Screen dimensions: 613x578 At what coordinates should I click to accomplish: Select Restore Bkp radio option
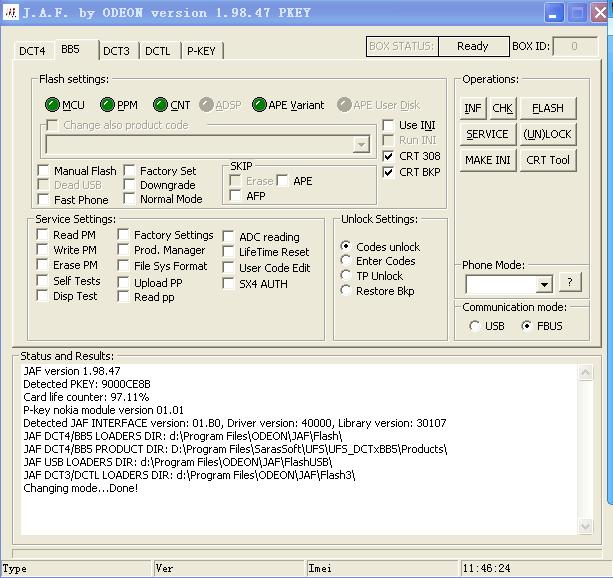click(346, 290)
